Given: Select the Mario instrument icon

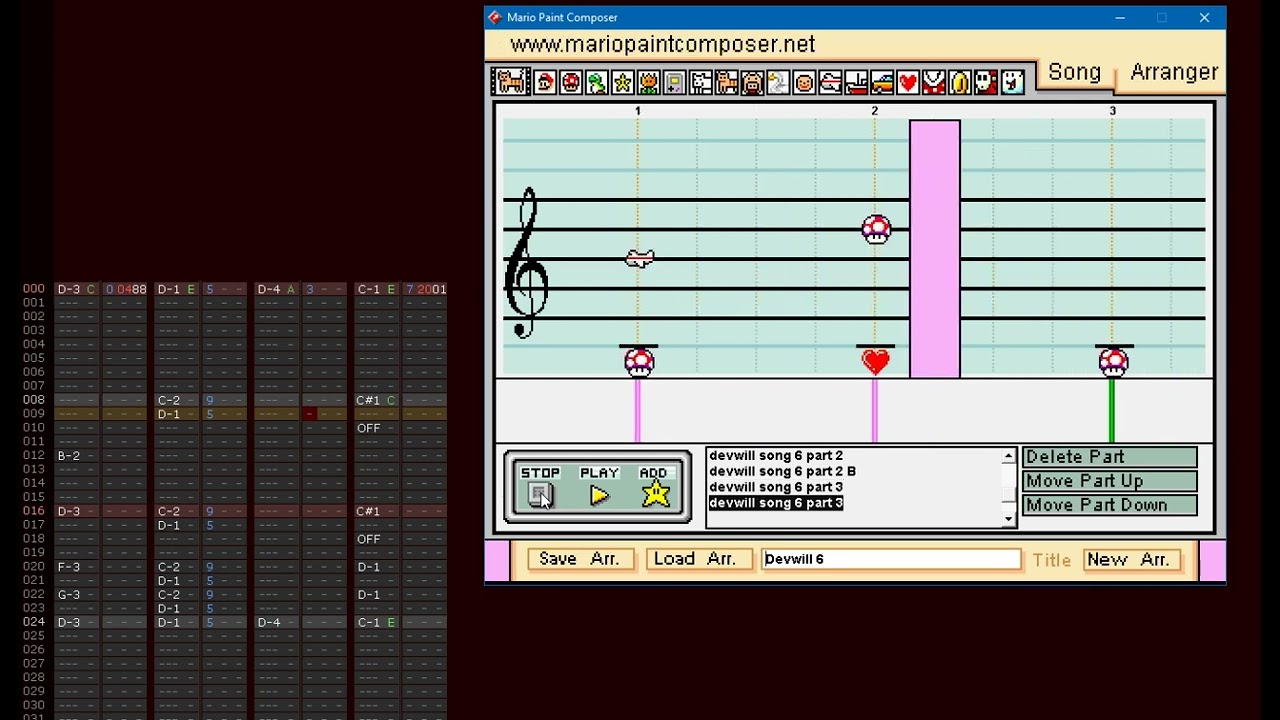Looking at the screenshot, I should pos(545,82).
